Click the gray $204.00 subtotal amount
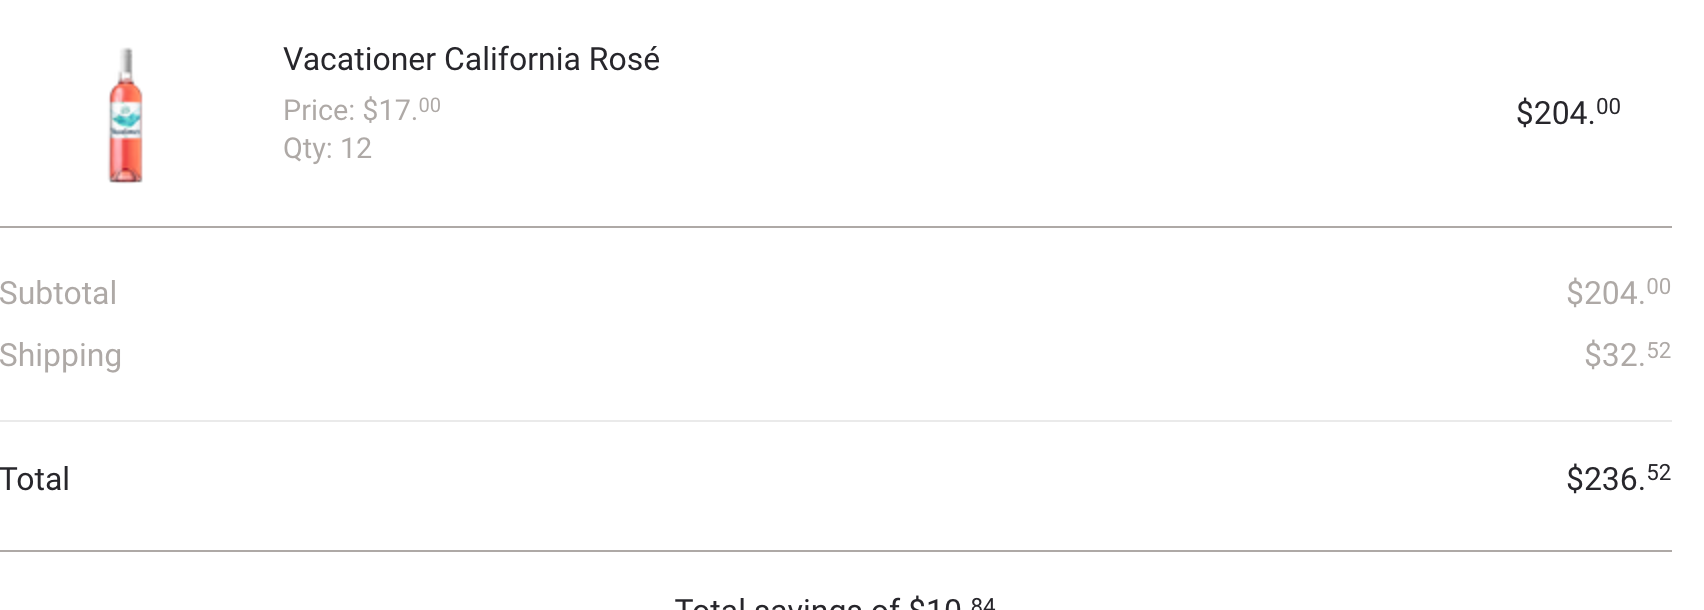The height and width of the screenshot is (610, 1704). click(1618, 292)
